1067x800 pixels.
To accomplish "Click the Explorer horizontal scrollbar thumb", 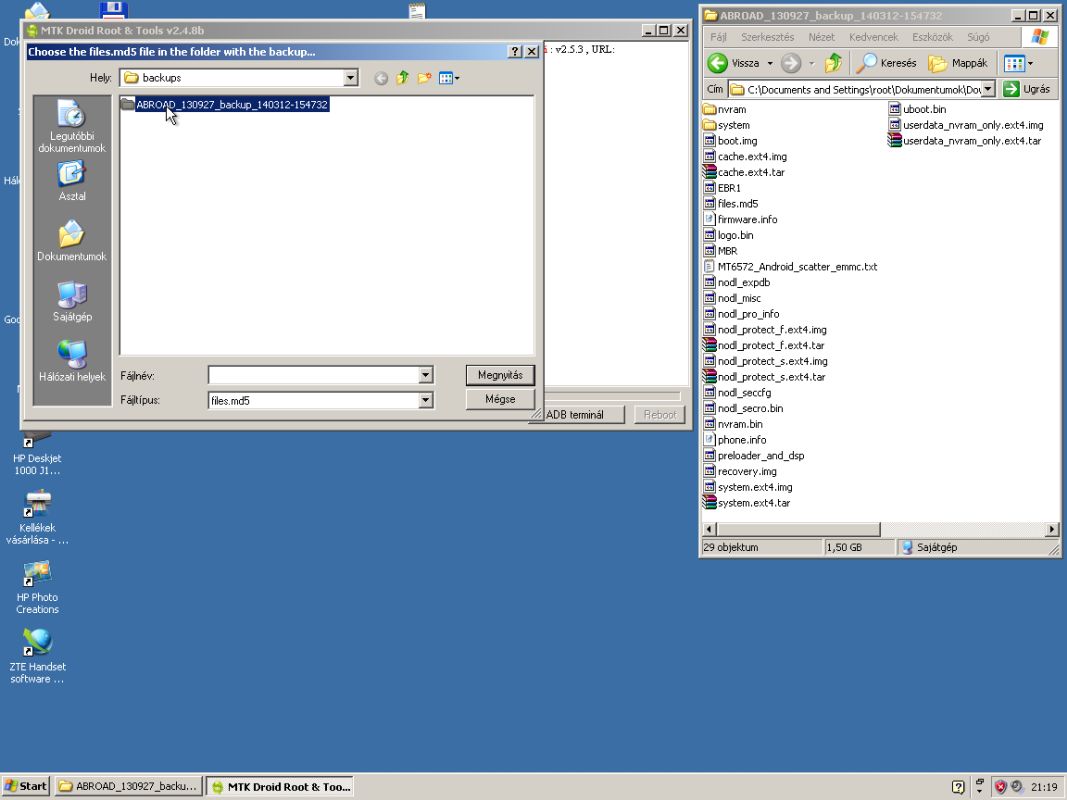I will coord(799,529).
